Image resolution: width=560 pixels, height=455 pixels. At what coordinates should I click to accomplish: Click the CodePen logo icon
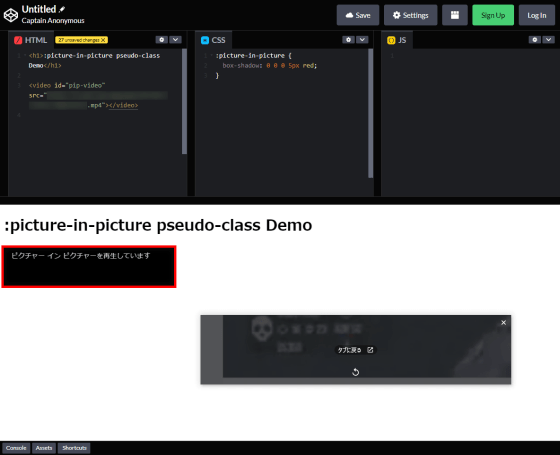click(11, 15)
